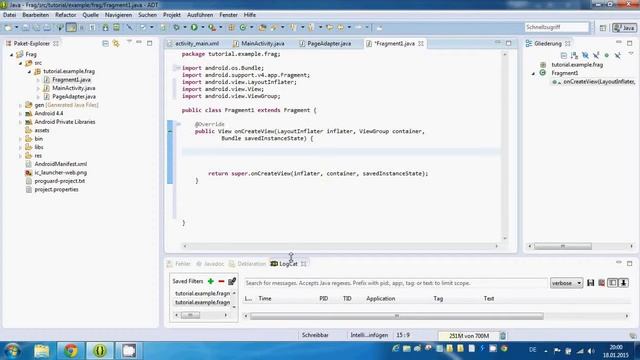Collapse Fragment1 class in Gliederung

coord(533,73)
